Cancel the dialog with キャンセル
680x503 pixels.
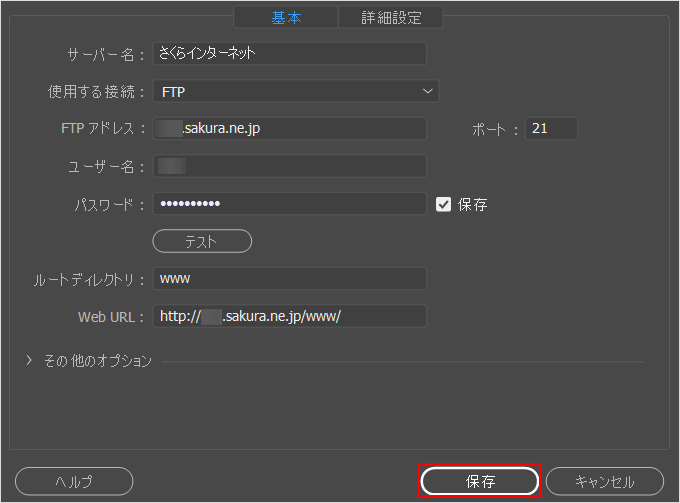coord(604,481)
